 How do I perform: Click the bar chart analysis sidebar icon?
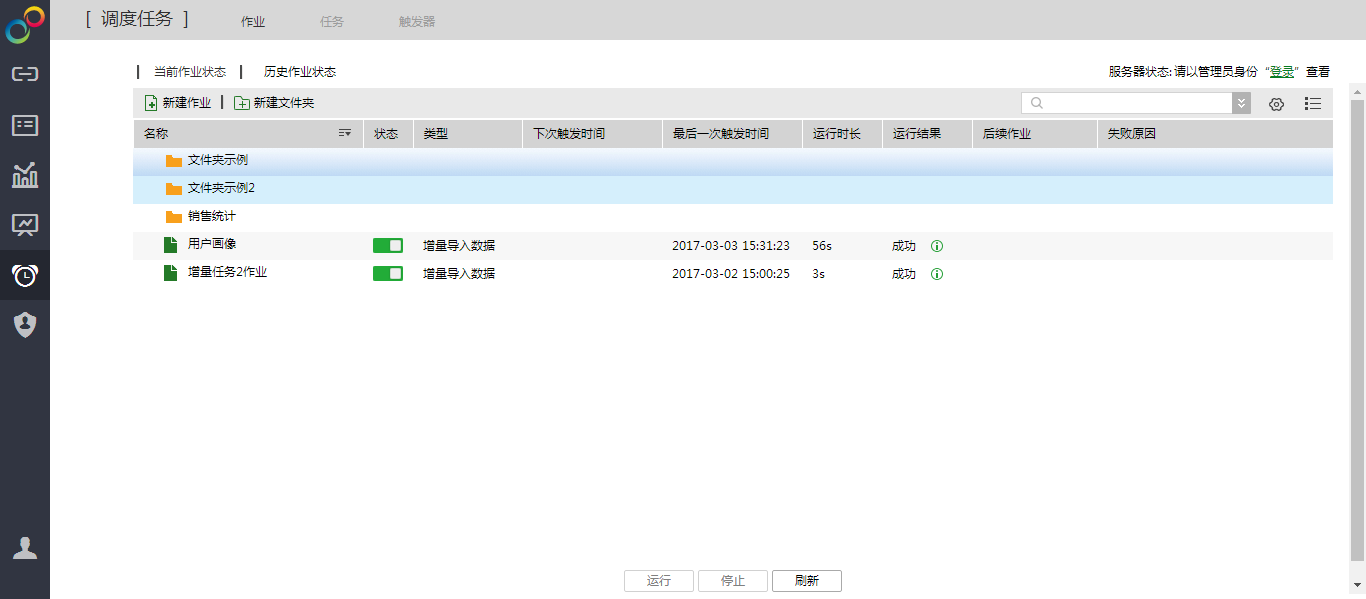click(x=25, y=175)
